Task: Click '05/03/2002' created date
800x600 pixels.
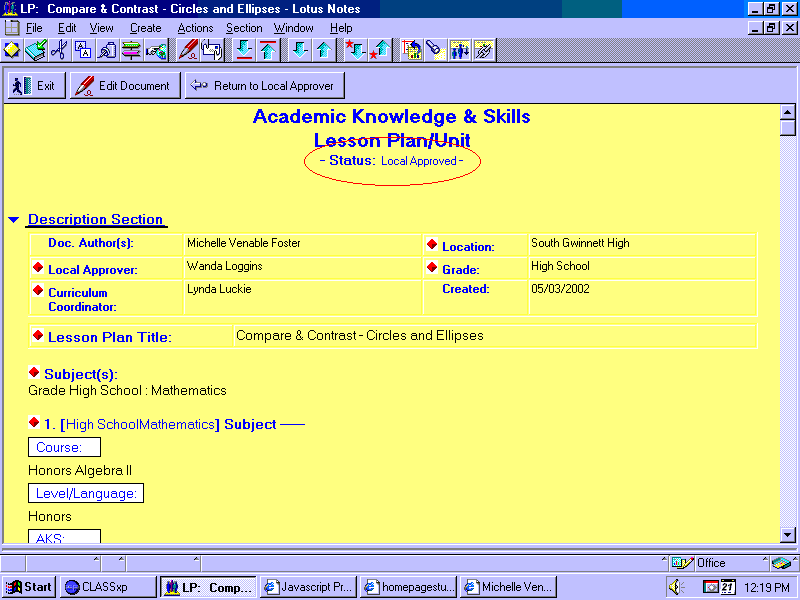Action: point(560,289)
